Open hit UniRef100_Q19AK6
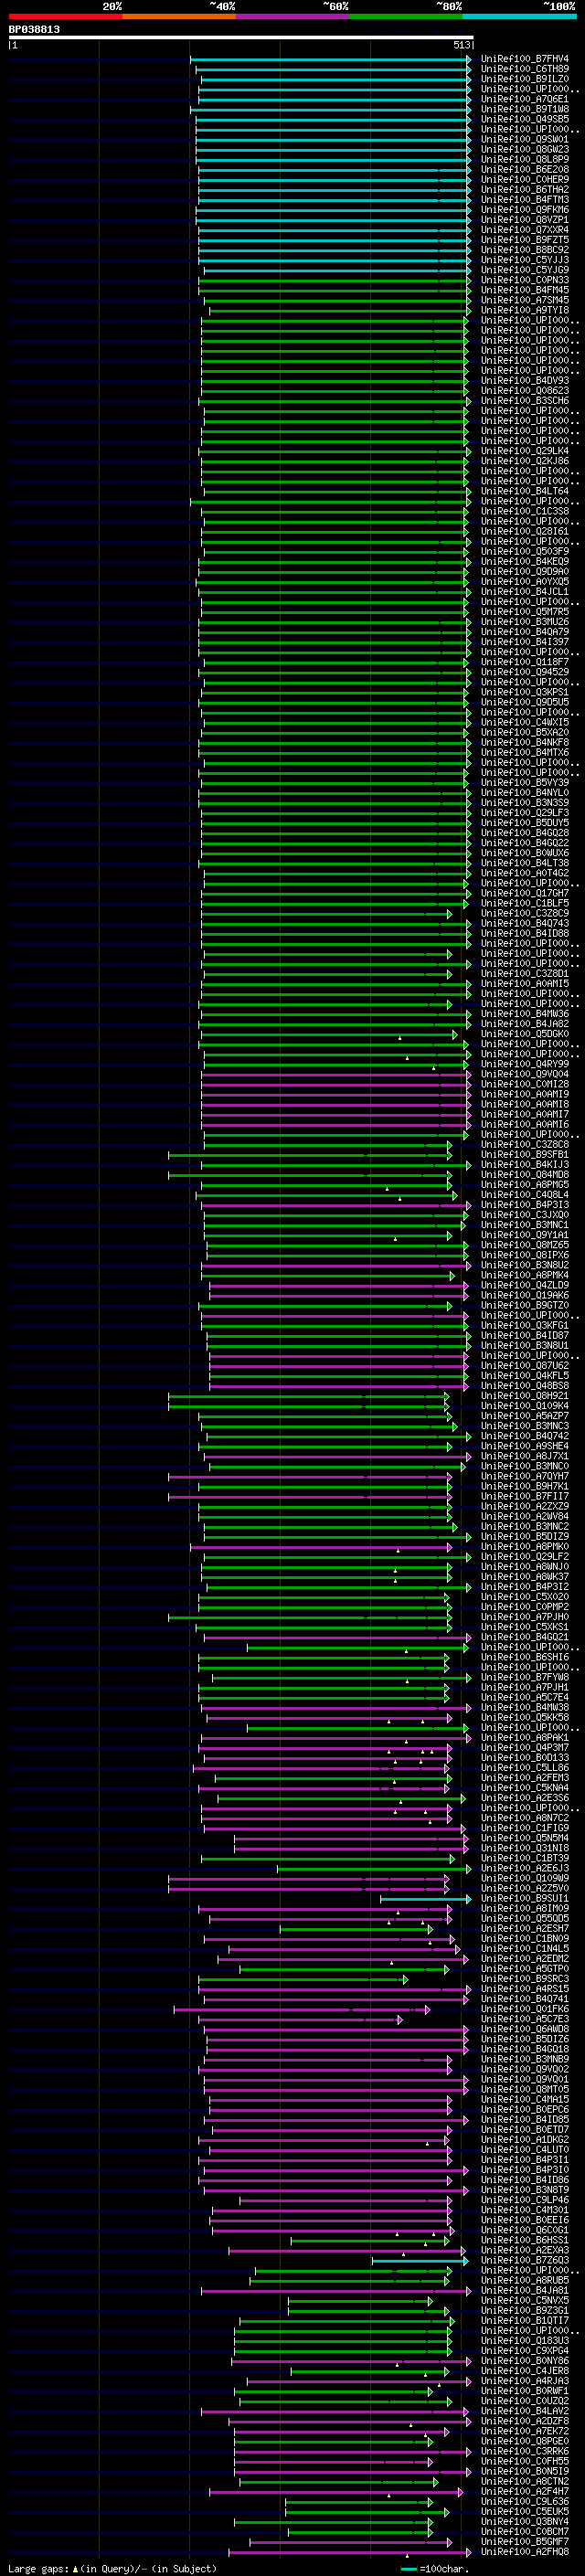This screenshot has width=585, height=2576. click(525, 1295)
